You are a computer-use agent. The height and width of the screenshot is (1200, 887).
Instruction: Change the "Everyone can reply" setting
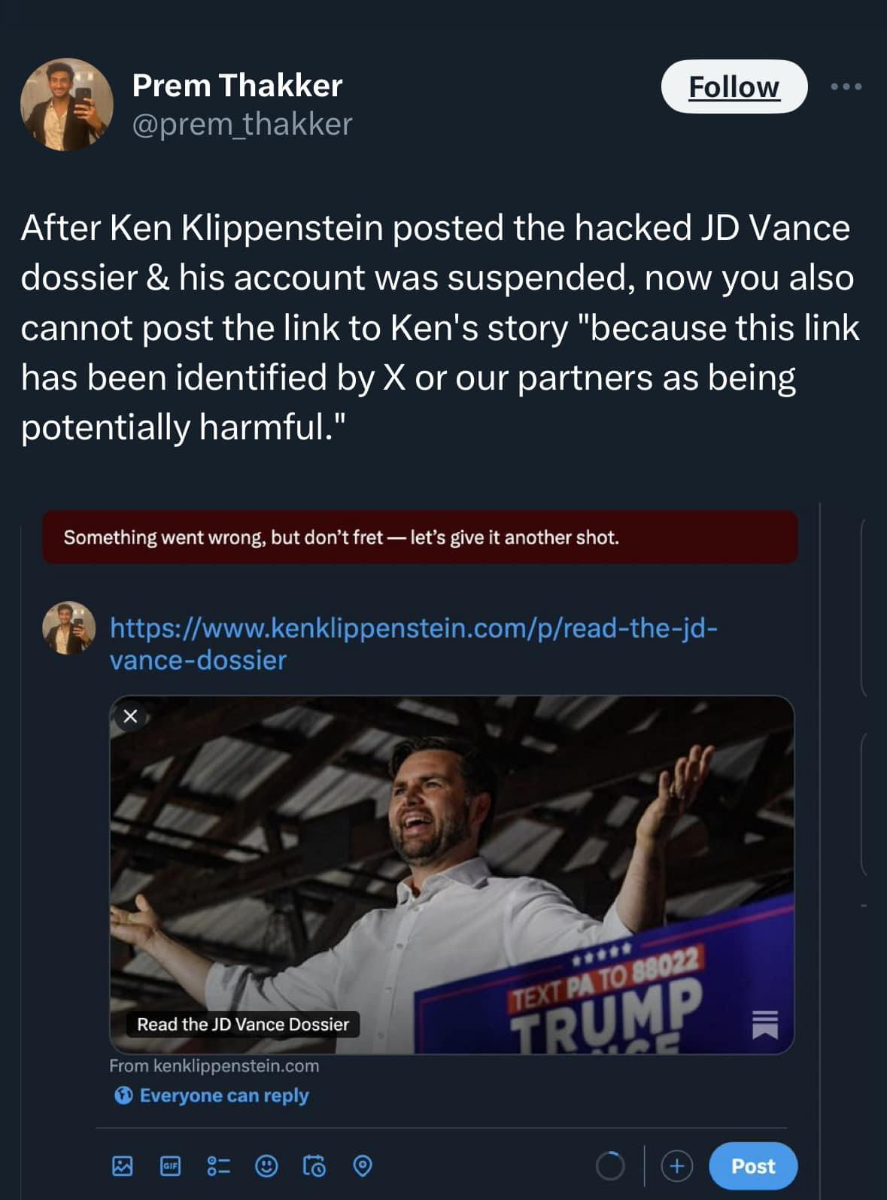click(211, 1096)
